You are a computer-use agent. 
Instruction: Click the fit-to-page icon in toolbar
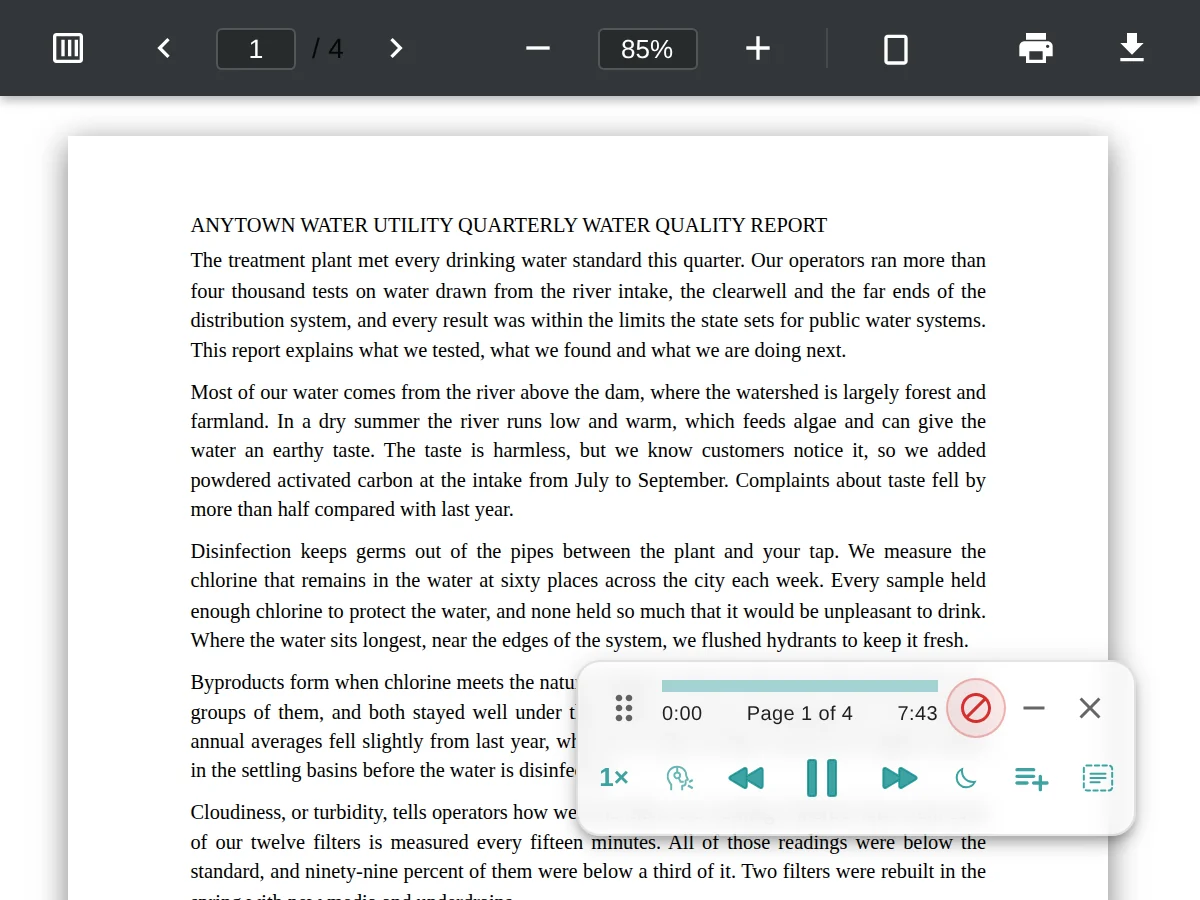pyautogui.click(x=896, y=49)
